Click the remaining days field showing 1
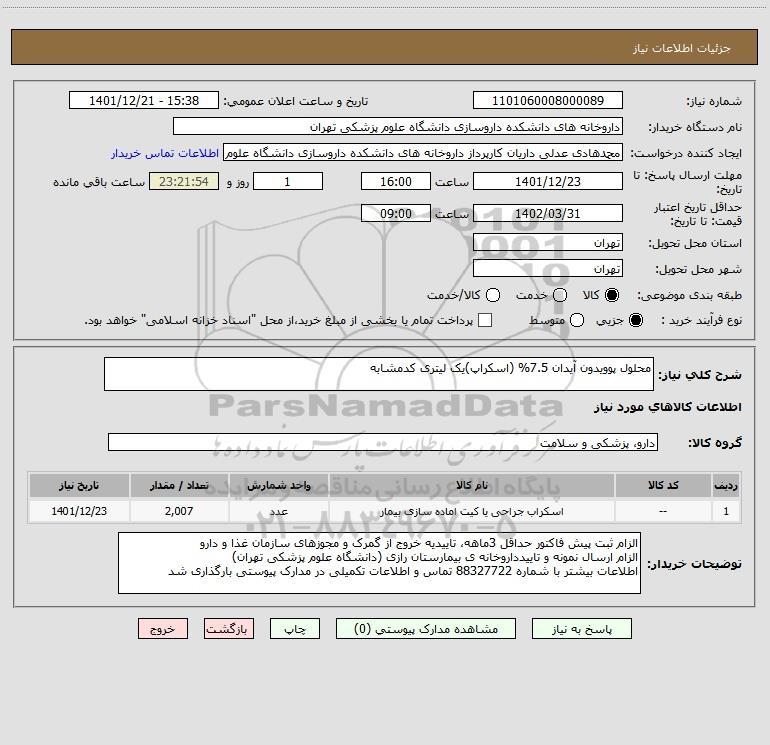The image size is (770, 745). click(288, 181)
